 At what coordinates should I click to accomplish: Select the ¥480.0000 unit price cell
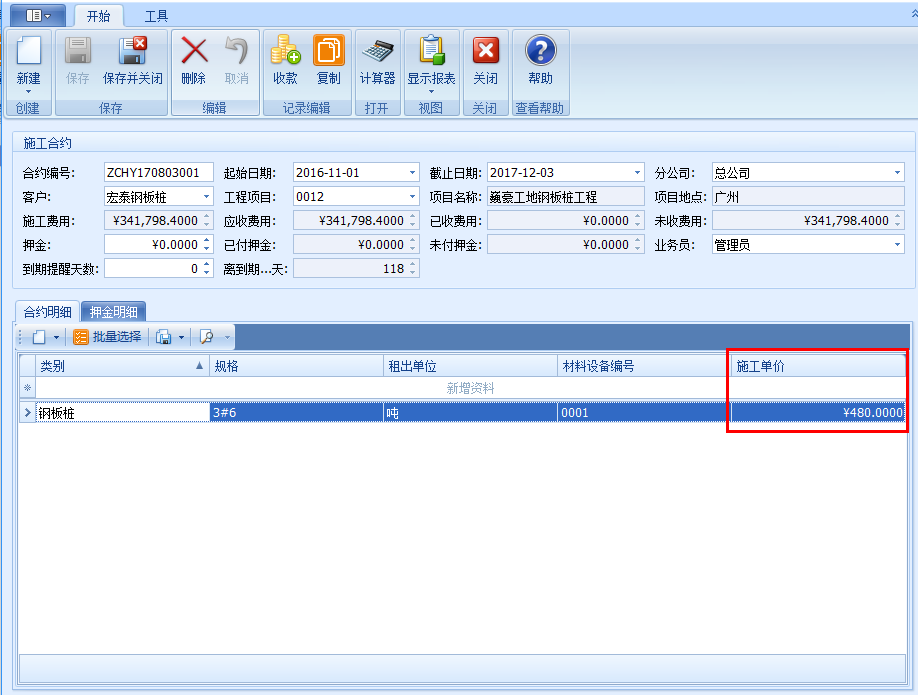point(818,413)
